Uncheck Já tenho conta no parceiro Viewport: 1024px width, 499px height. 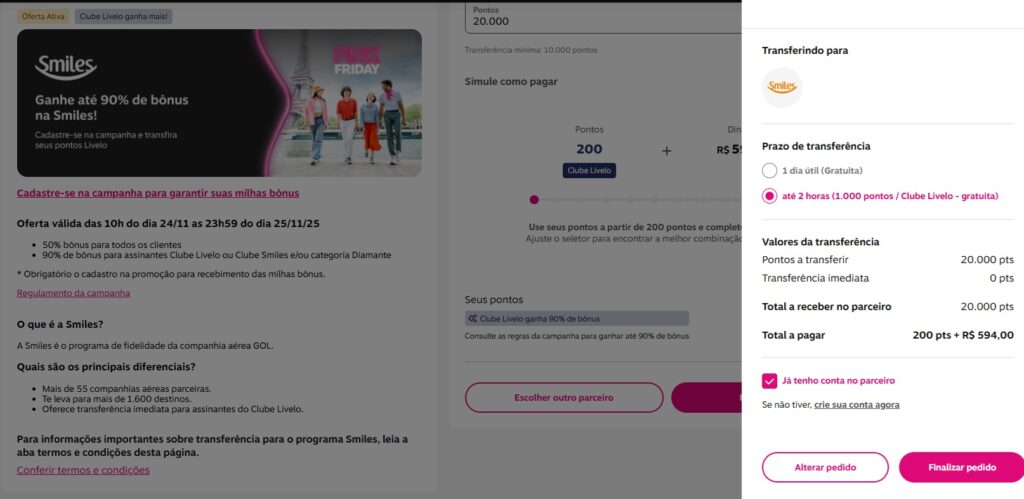tap(769, 381)
